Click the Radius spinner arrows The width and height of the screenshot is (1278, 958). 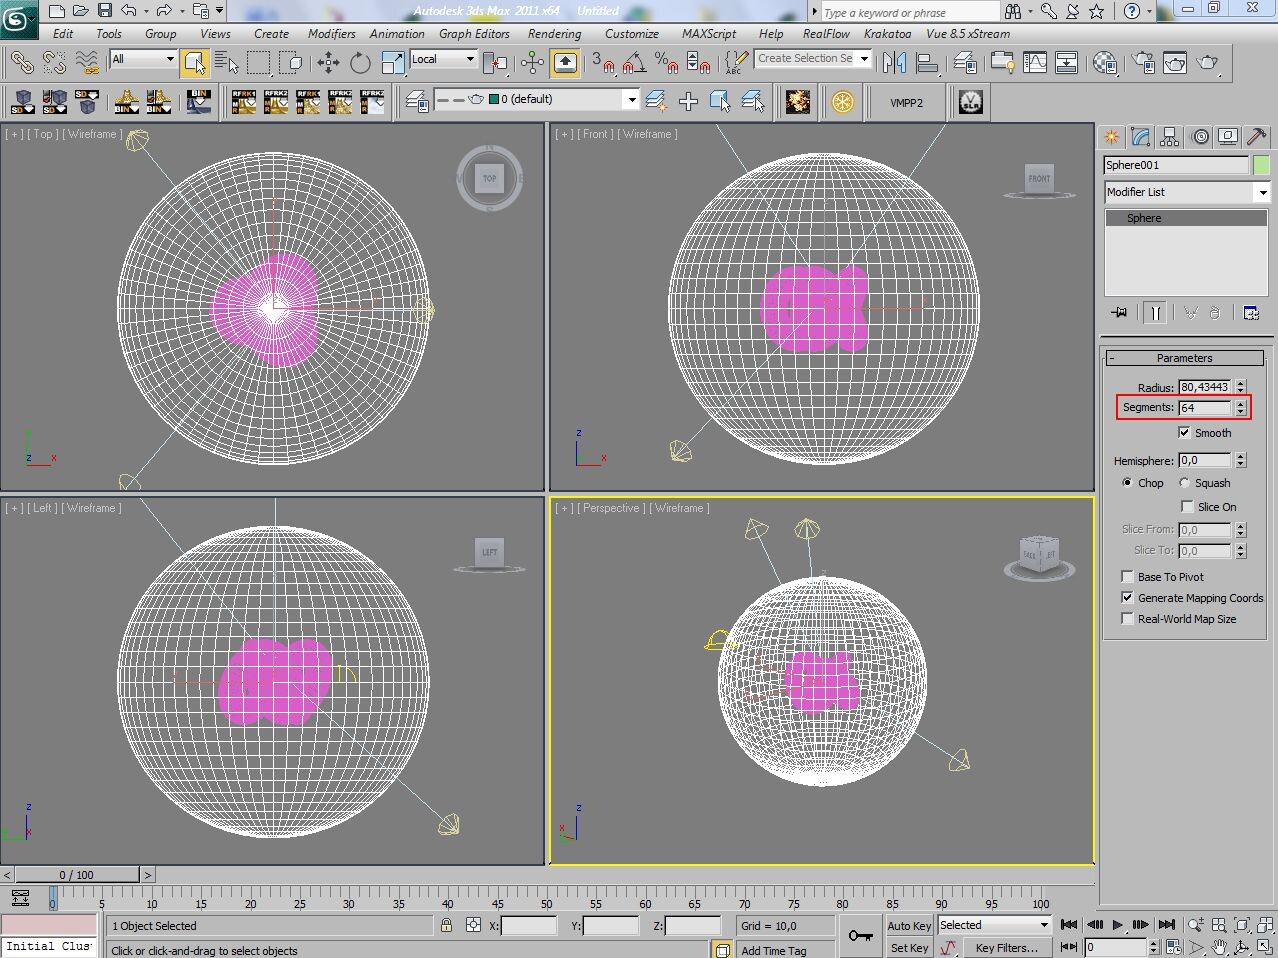click(x=1241, y=387)
